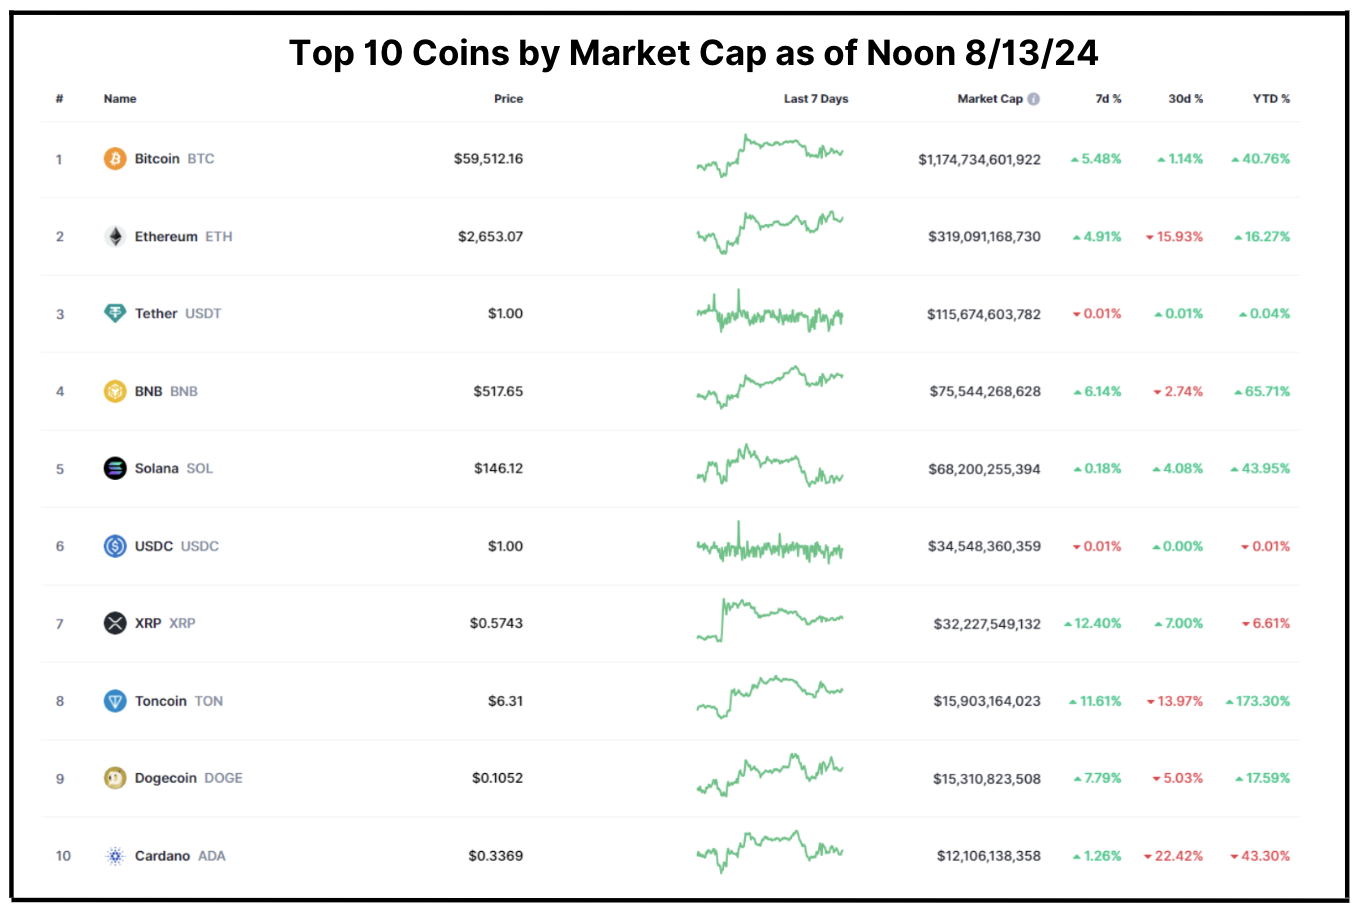Click the XRP logo icon

[x=114, y=623]
